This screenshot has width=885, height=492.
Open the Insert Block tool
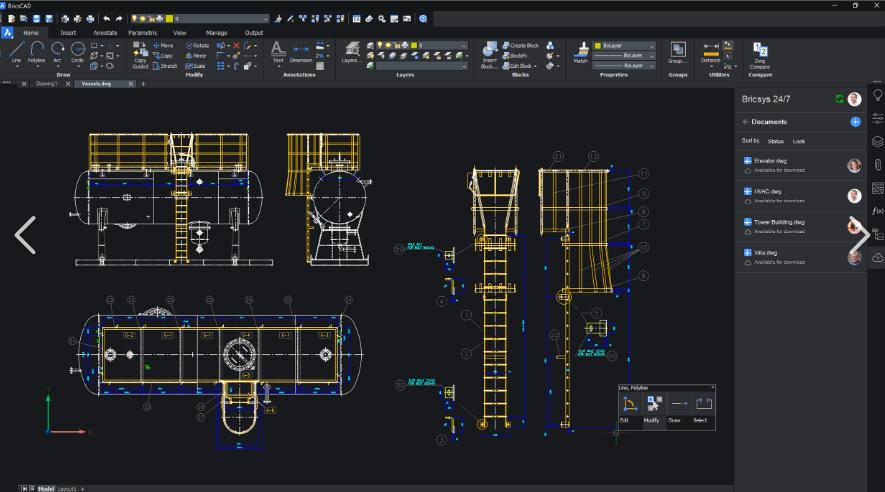[x=490, y=52]
